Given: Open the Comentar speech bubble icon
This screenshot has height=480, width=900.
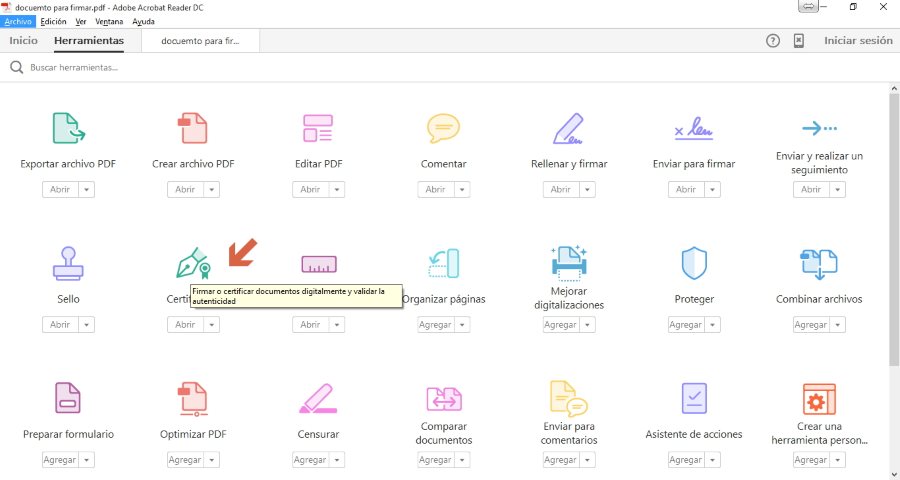Looking at the screenshot, I should [443, 128].
